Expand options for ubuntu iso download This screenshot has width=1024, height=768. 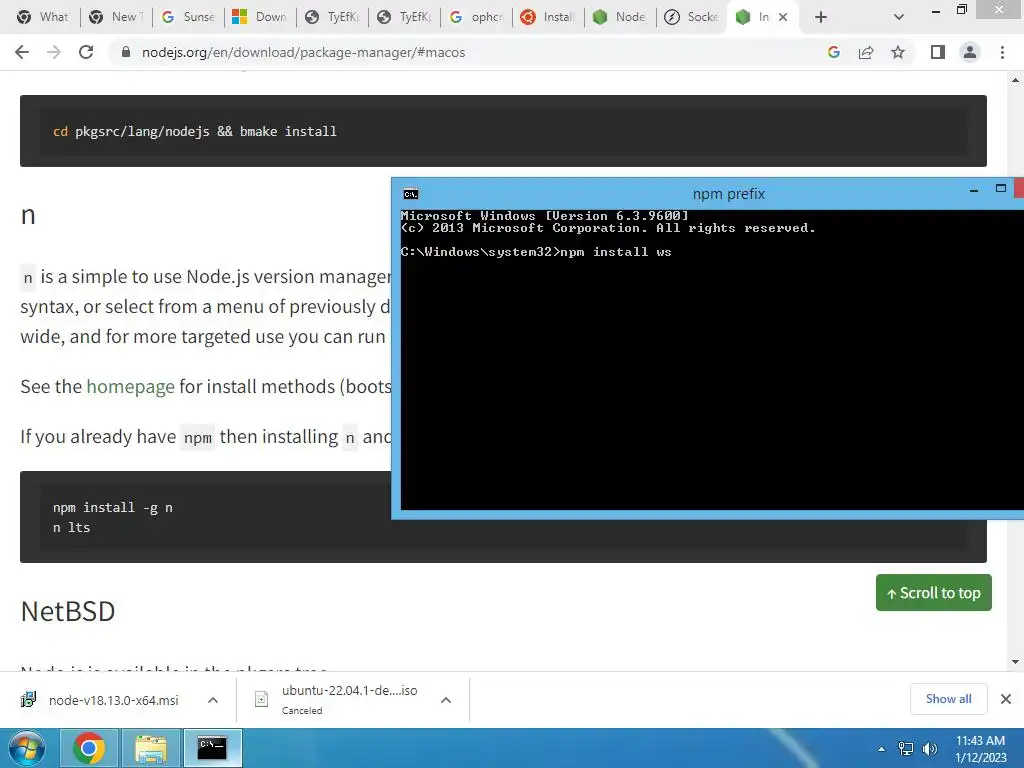point(446,700)
